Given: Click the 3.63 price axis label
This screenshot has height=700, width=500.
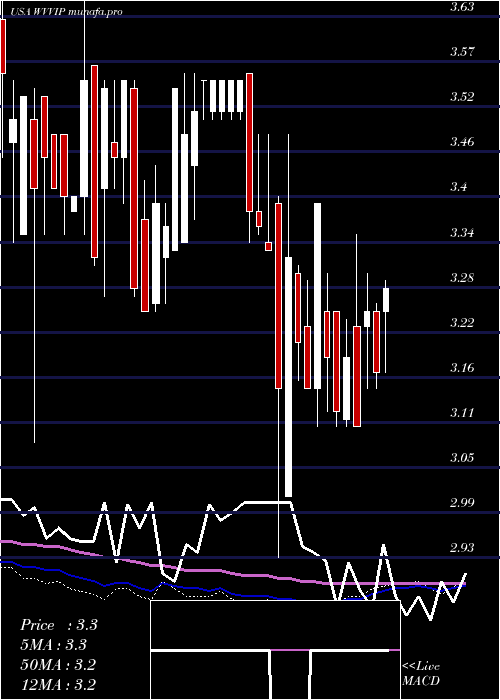Looking at the screenshot, I should tap(462, 7).
